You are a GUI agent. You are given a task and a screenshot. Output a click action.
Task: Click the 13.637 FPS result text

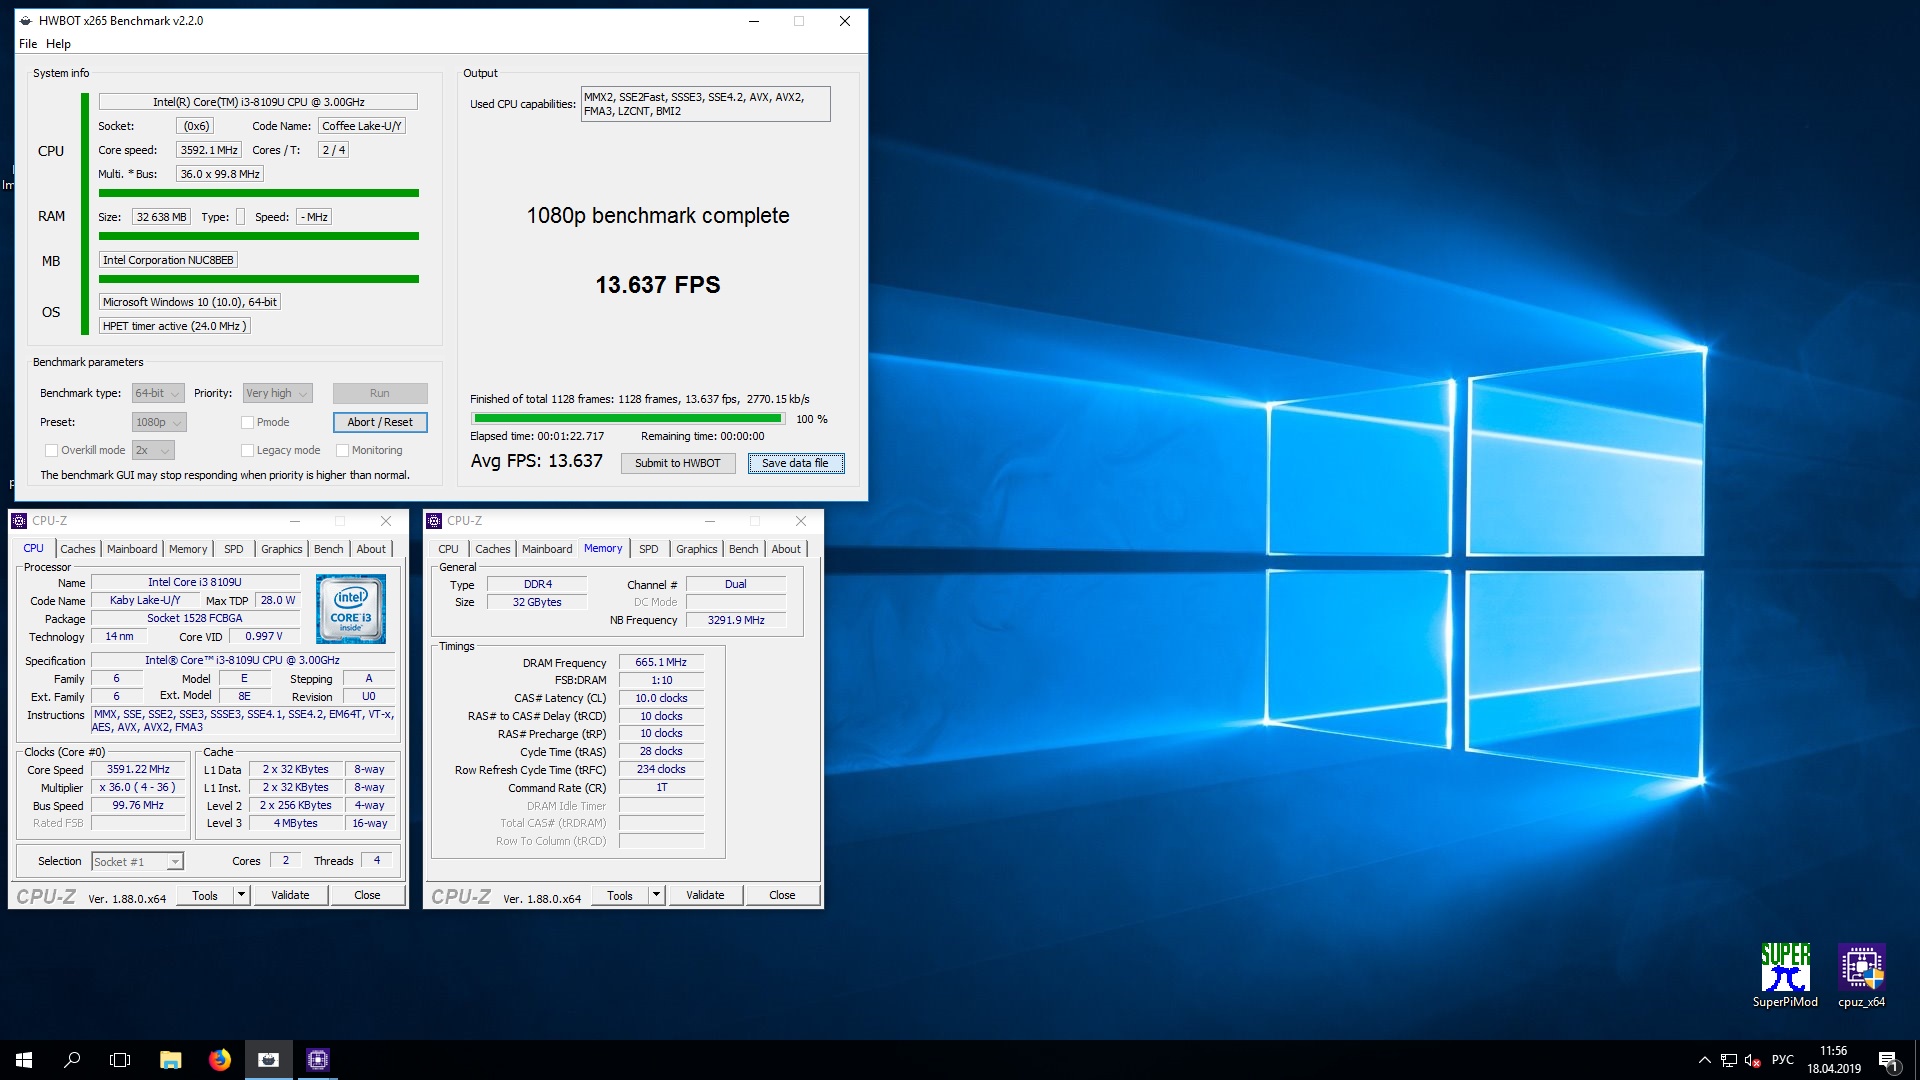click(658, 285)
